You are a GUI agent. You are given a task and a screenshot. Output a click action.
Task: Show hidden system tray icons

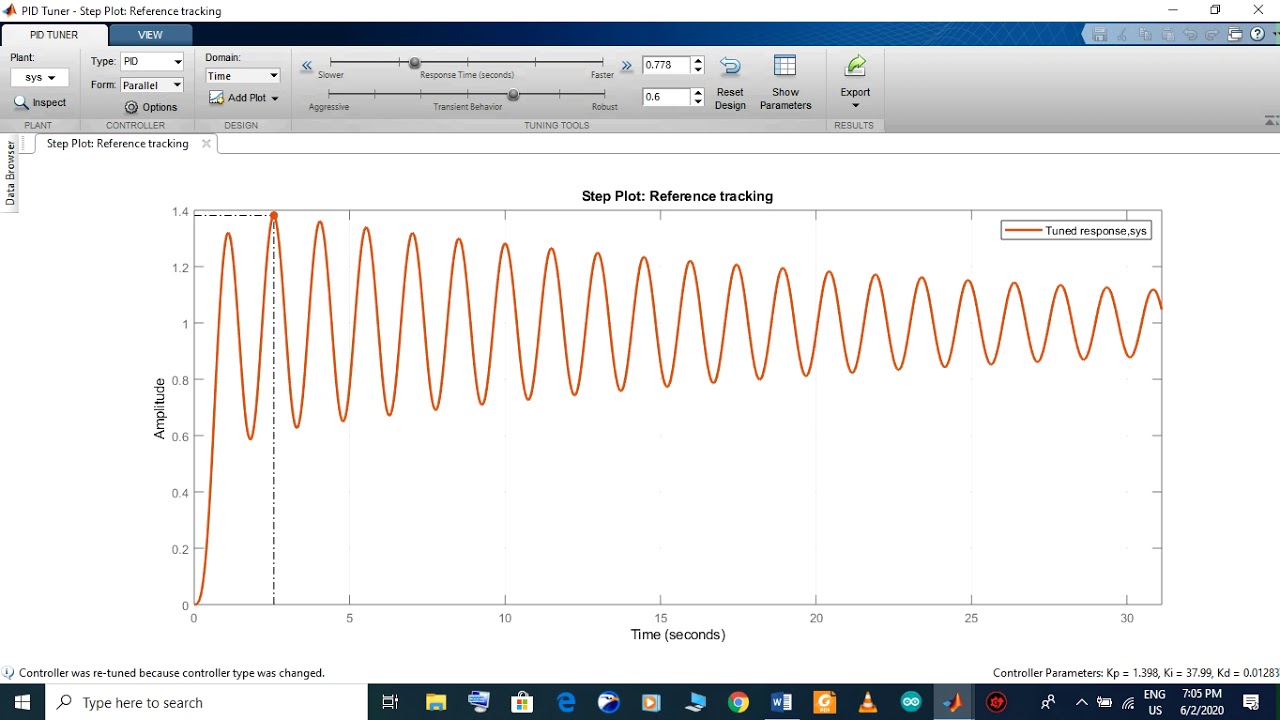tap(1081, 702)
